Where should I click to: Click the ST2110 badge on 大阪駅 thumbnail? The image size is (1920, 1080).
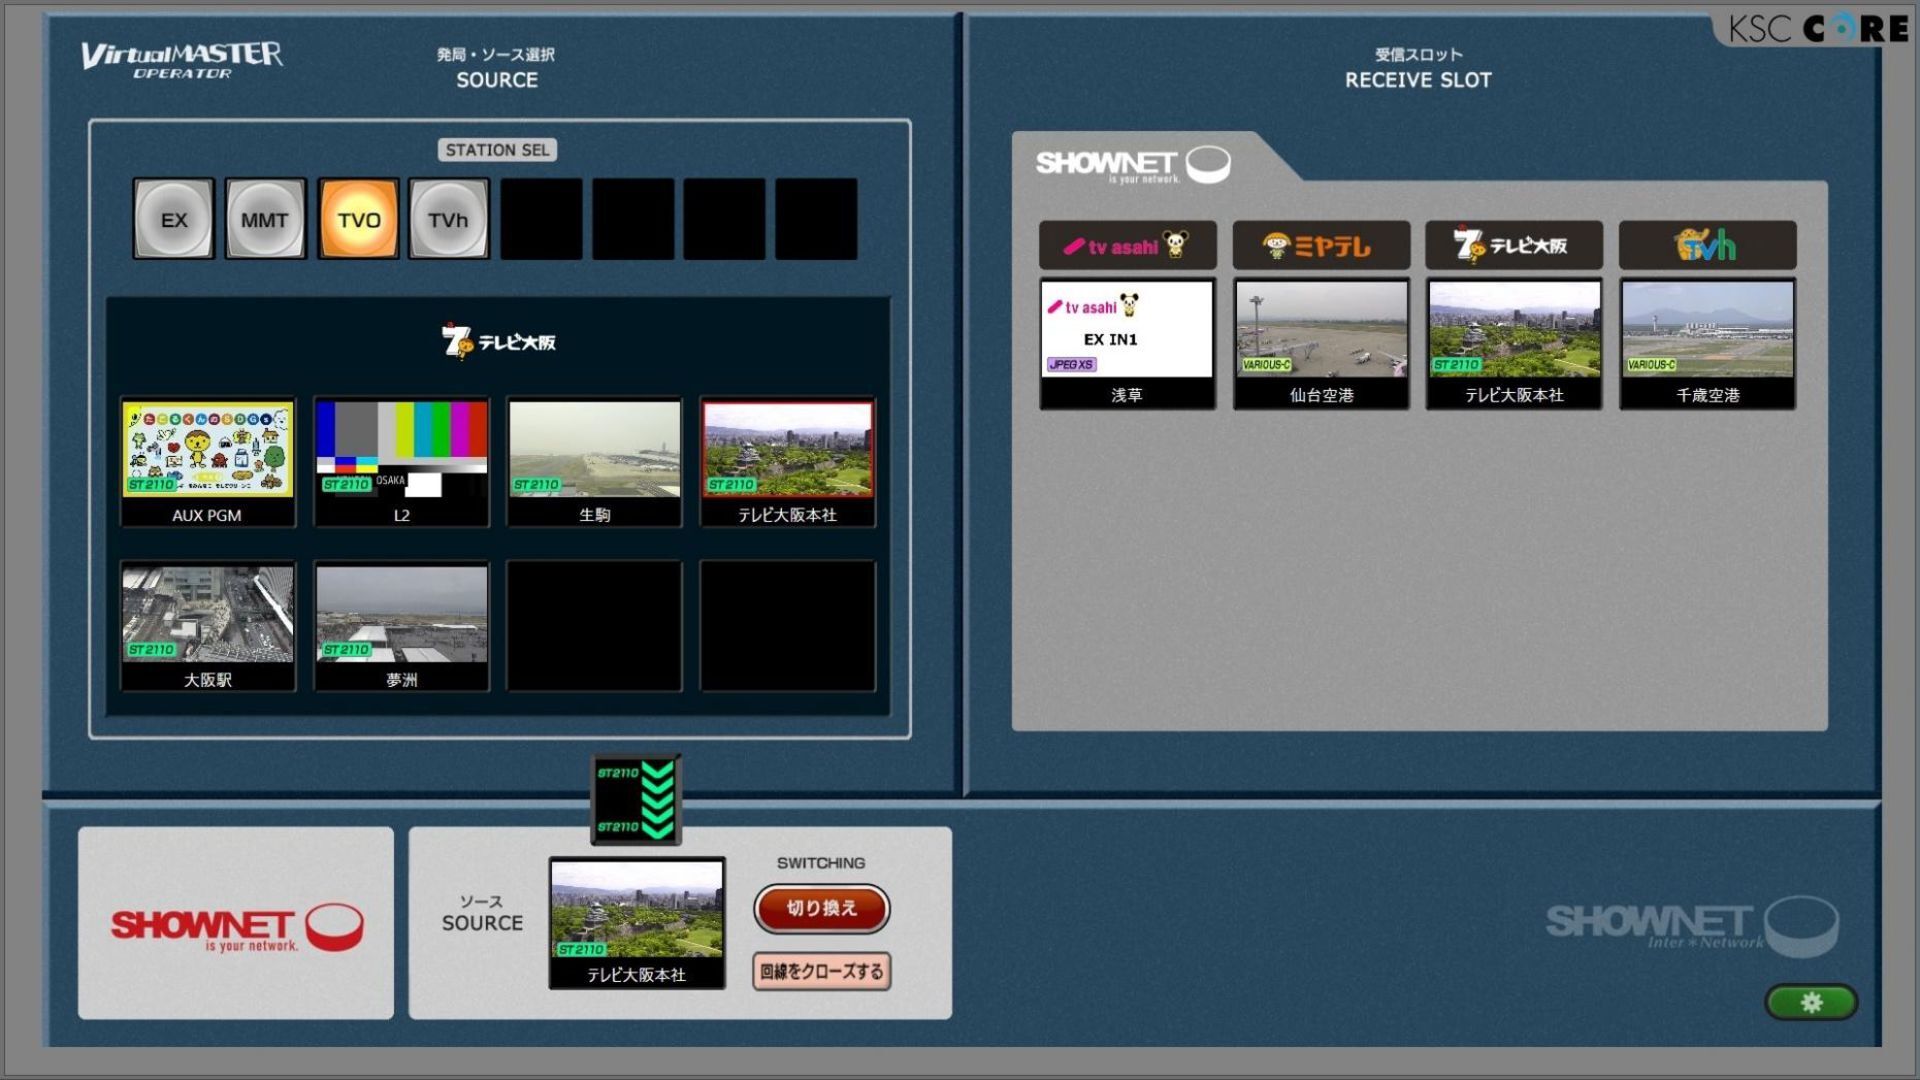click(x=151, y=650)
